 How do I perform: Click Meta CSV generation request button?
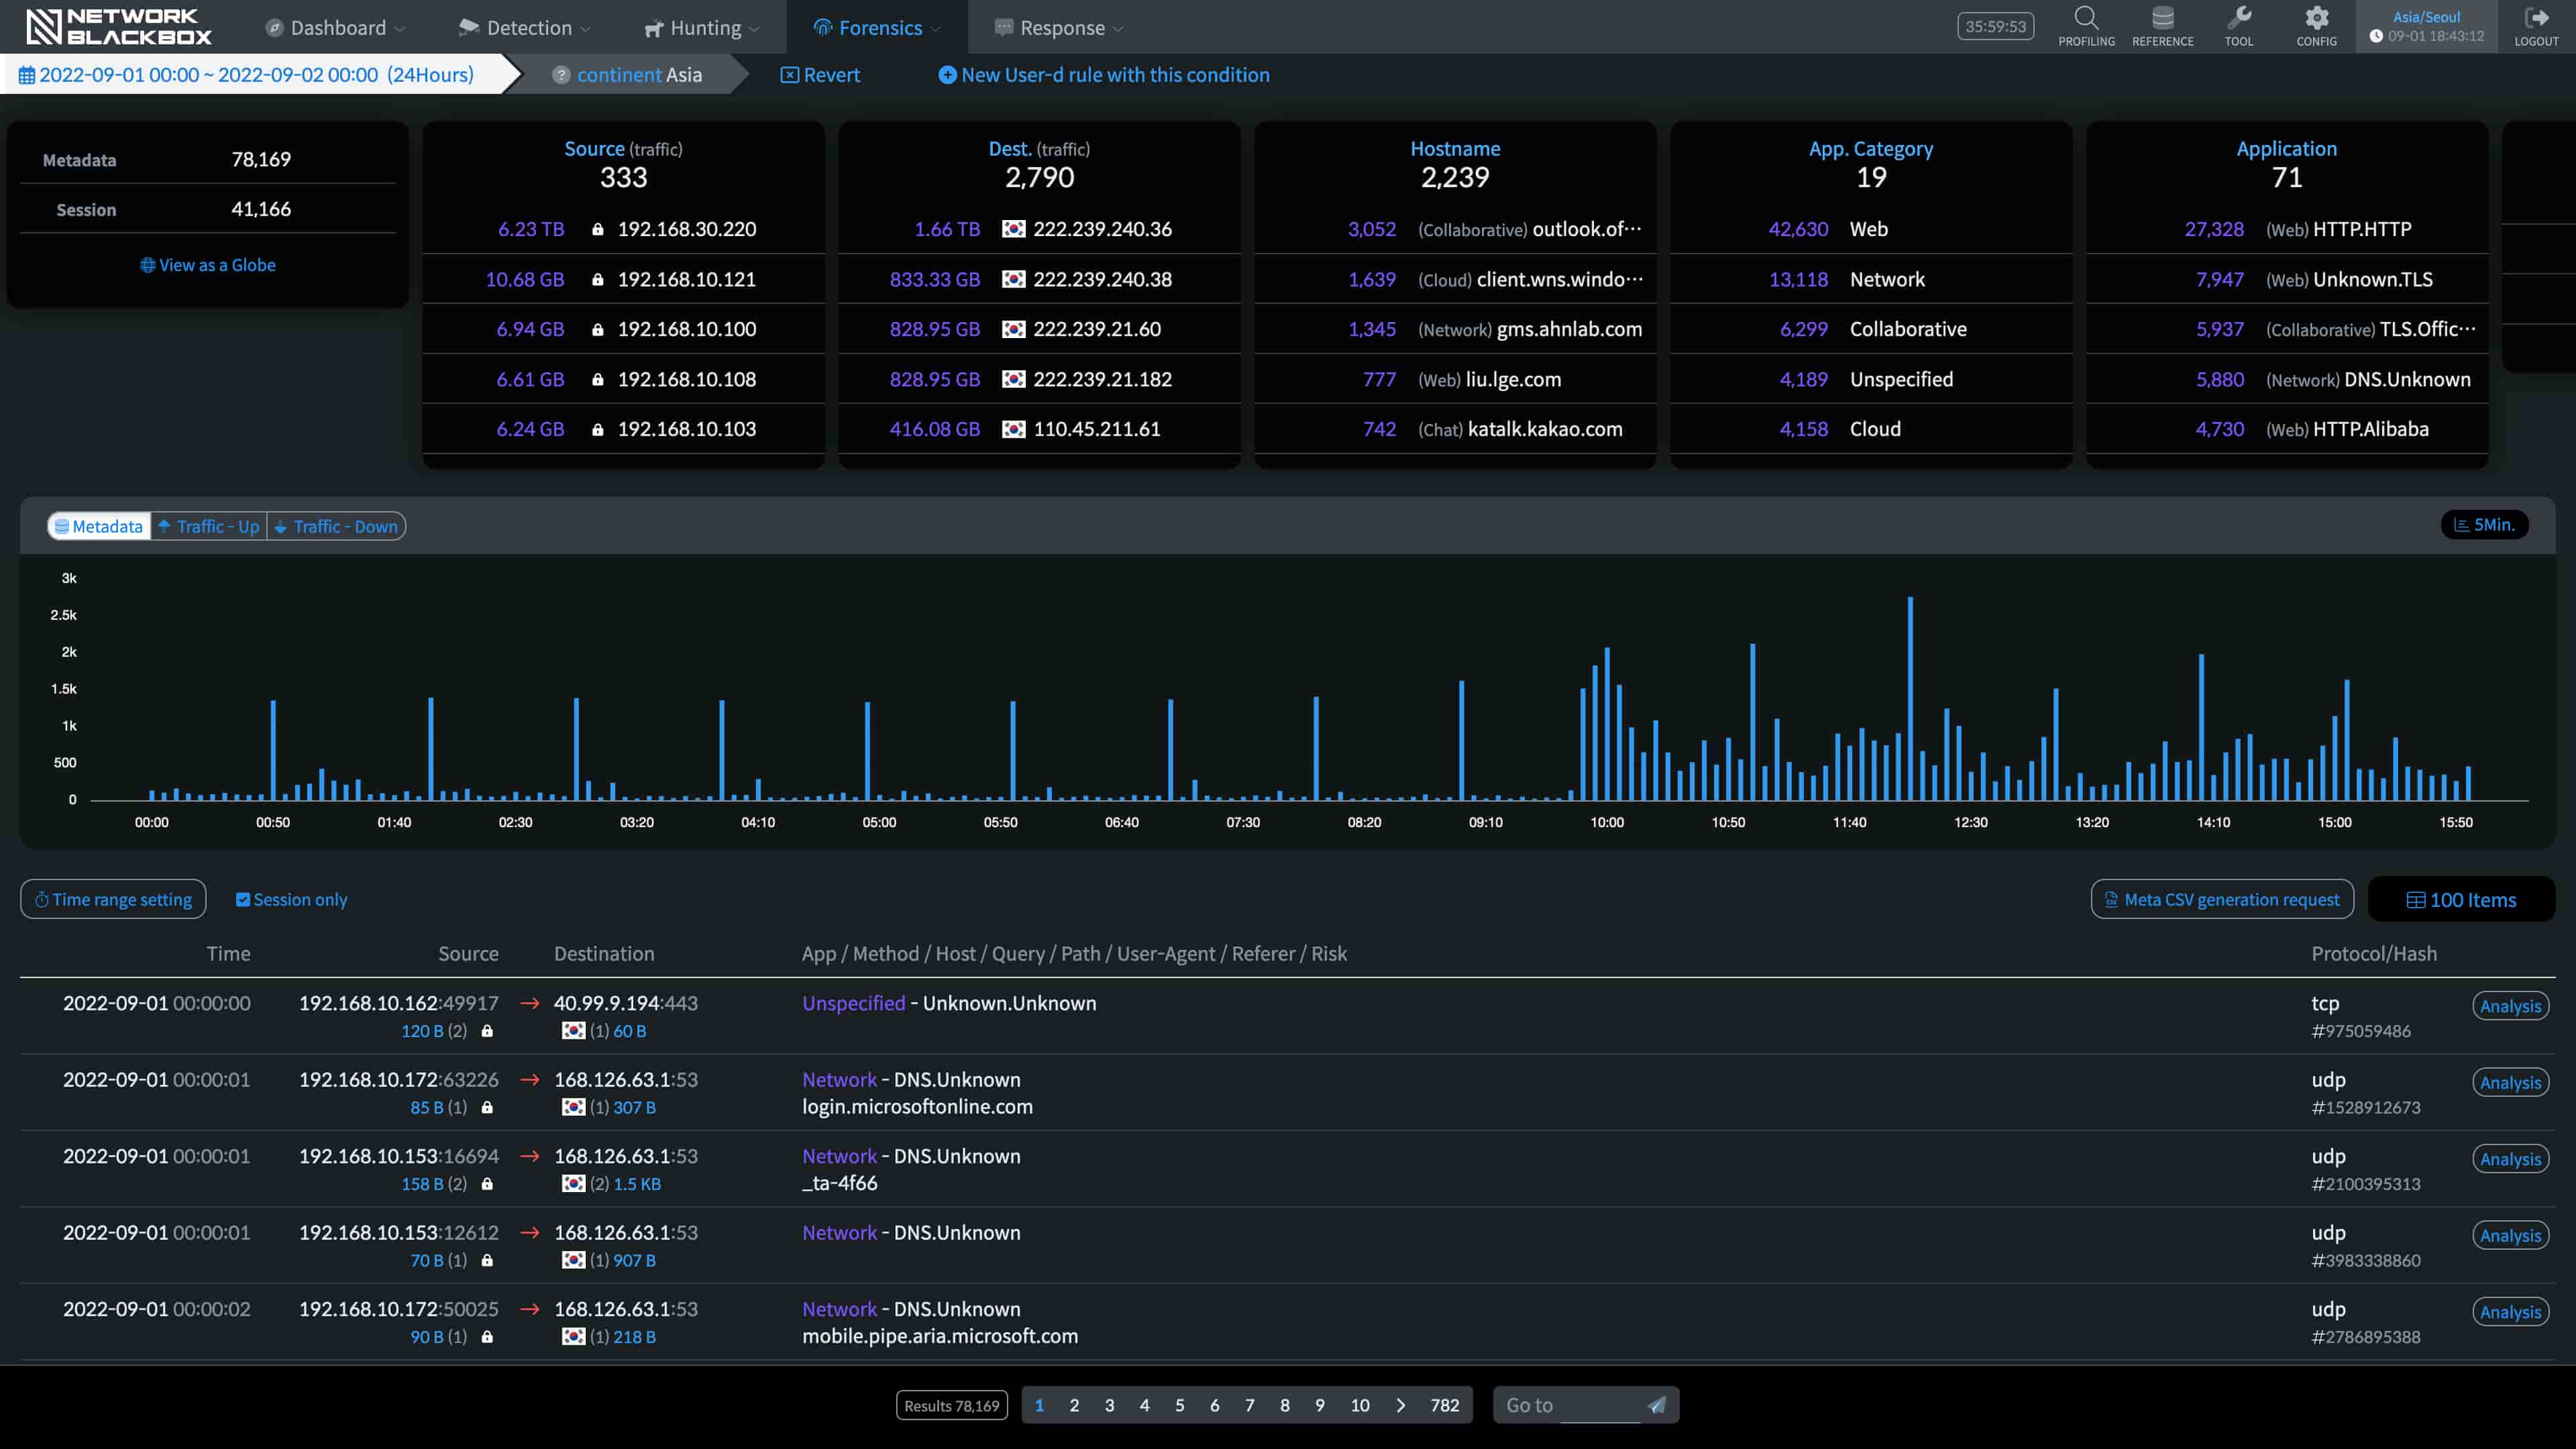[x=2221, y=900]
